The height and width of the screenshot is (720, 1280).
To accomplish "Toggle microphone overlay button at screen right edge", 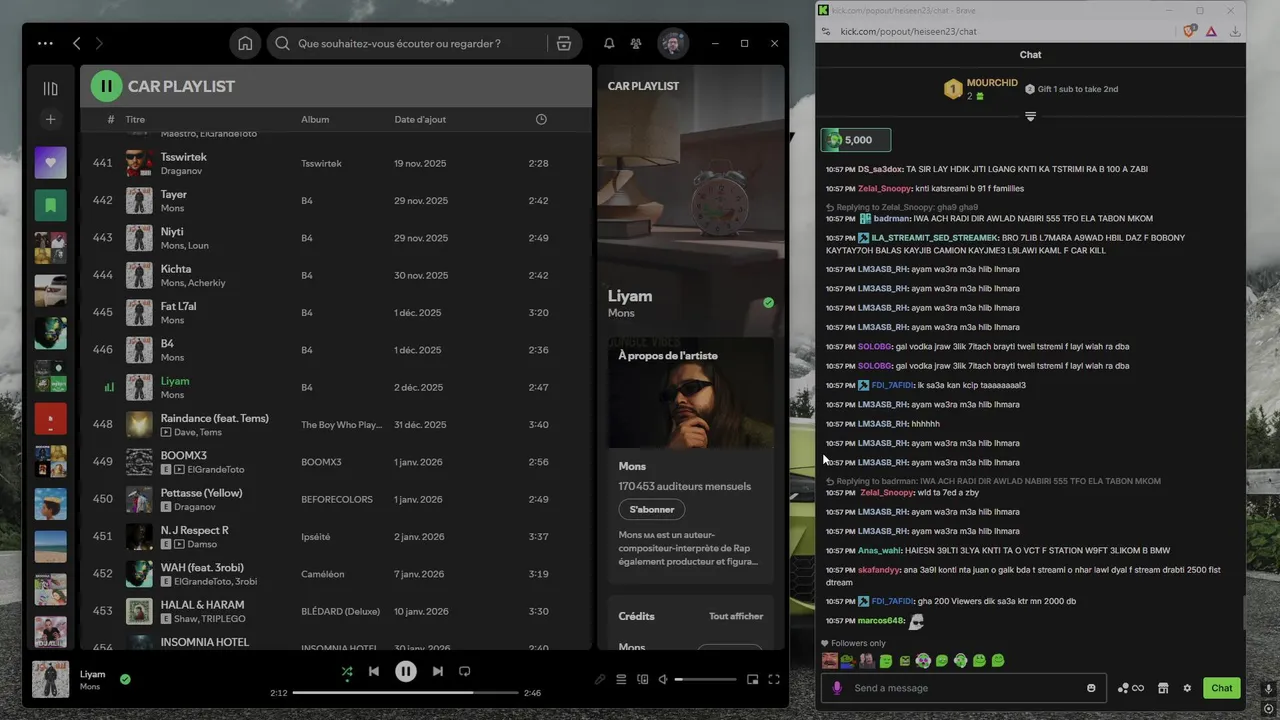I will 1269,689.
